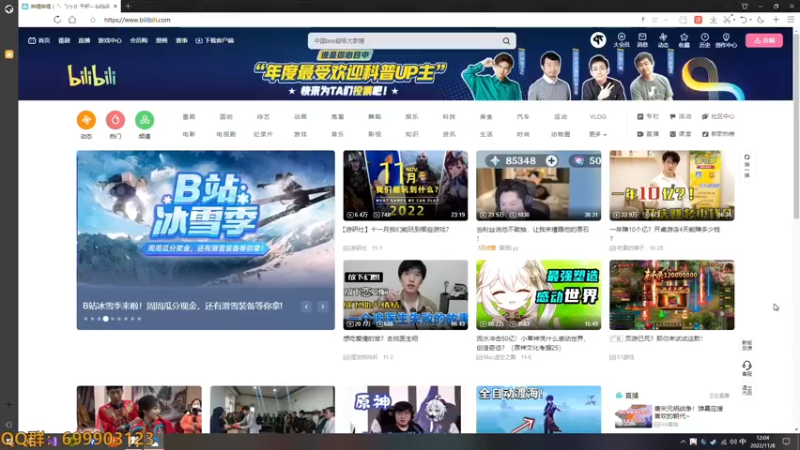Open the 专栏 link
Screen dimensions: 800x450
(x=648, y=117)
